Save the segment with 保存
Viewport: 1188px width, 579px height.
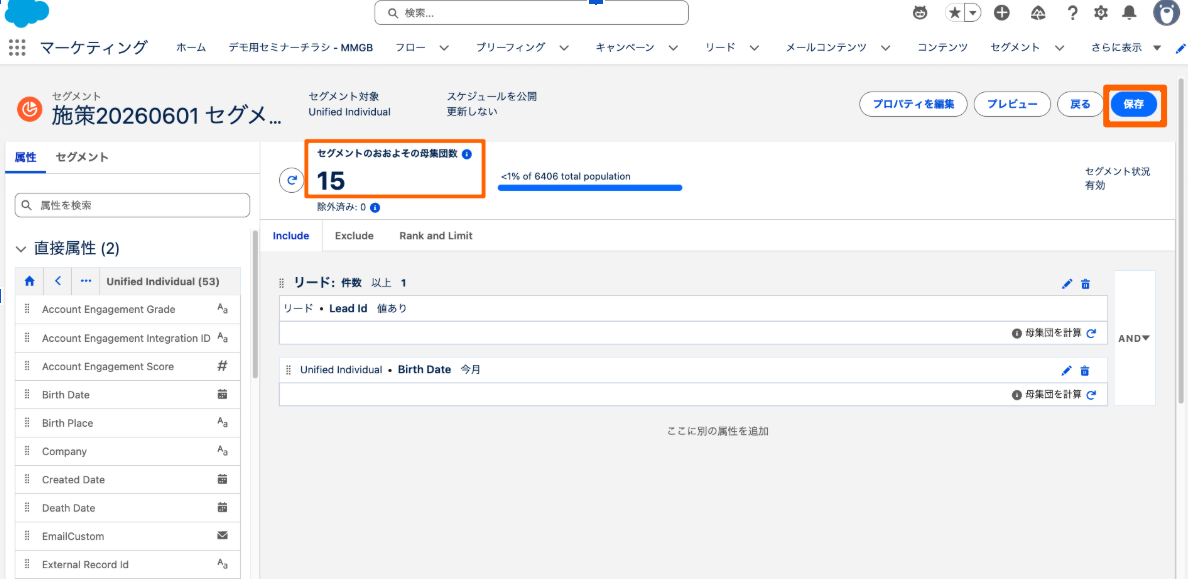1134,104
